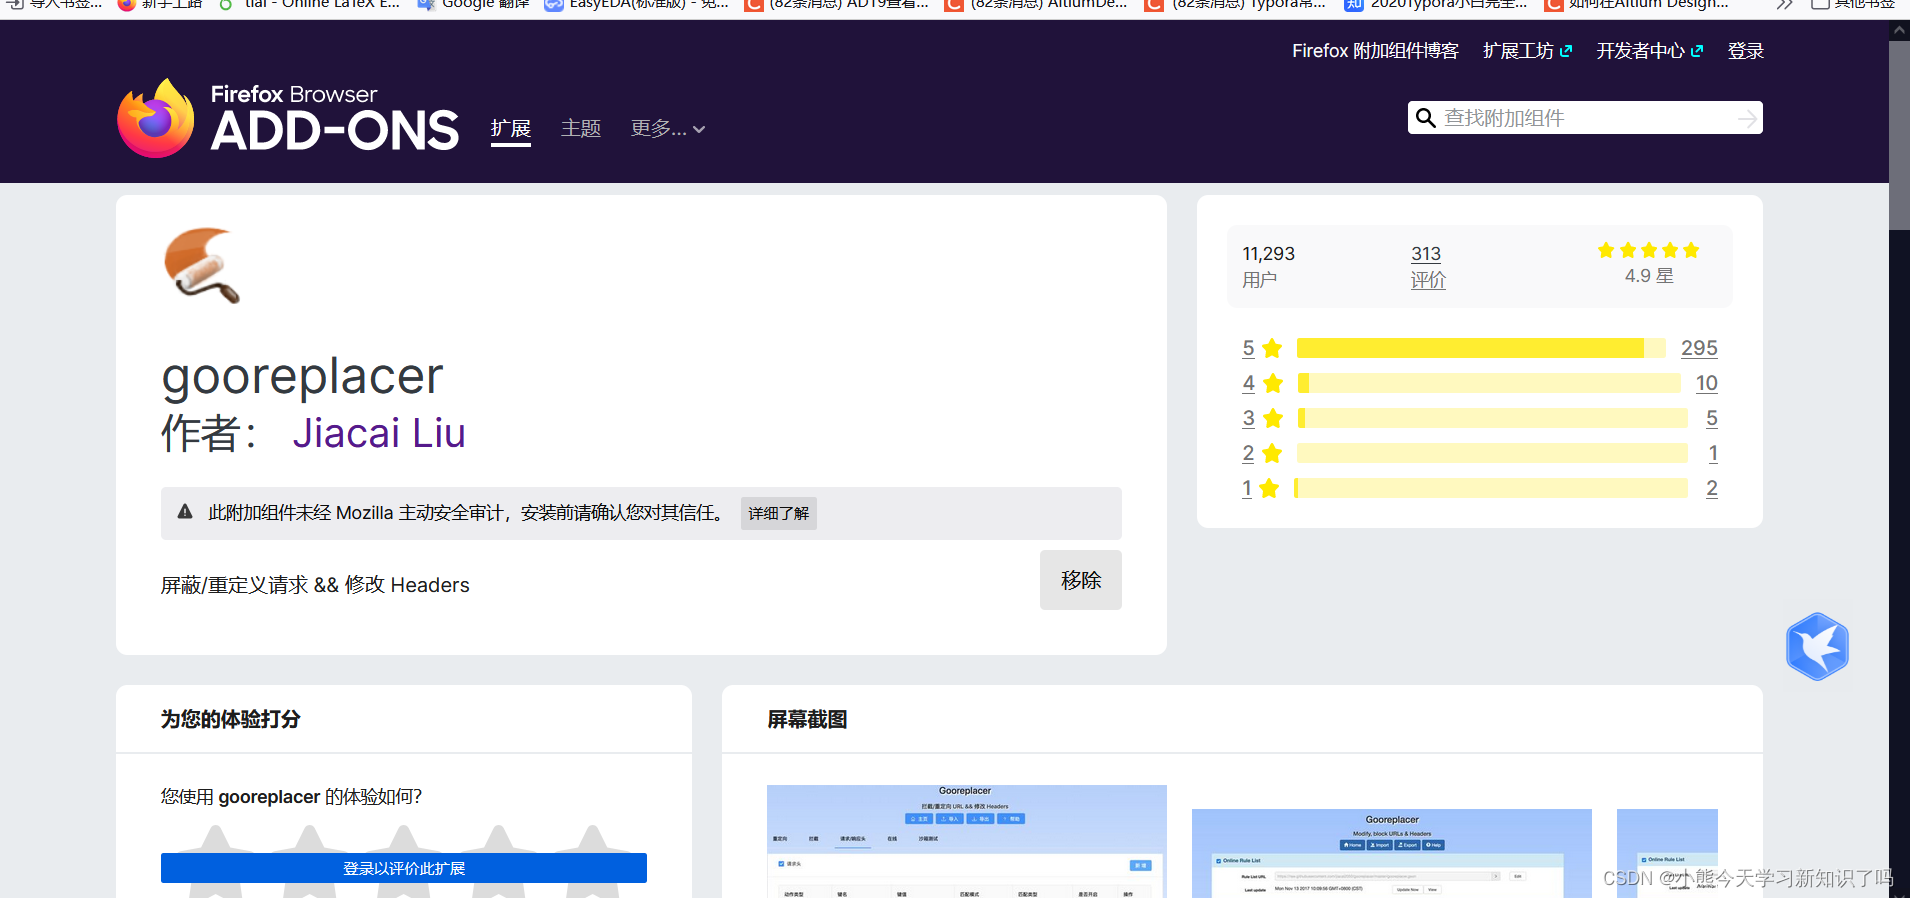Viewport: 1910px width, 898px height.
Task: Click the yellow star in the 1-star row
Action: coord(1269,488)
